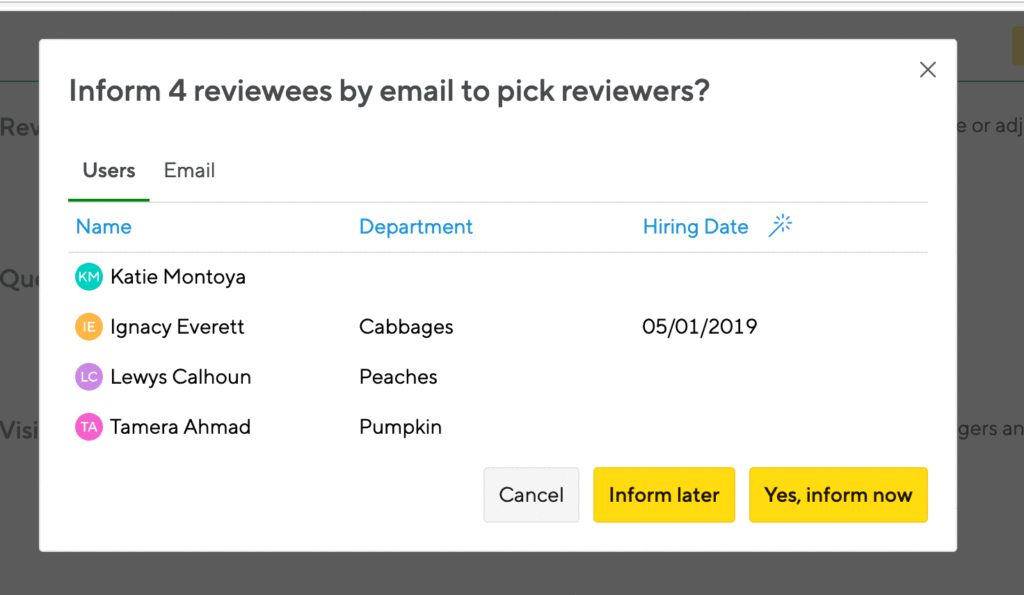Viewport: 1024px width, 595px height.
Task: Click Tamera Ahmad's TA avatar
Action: click(89, 427)
